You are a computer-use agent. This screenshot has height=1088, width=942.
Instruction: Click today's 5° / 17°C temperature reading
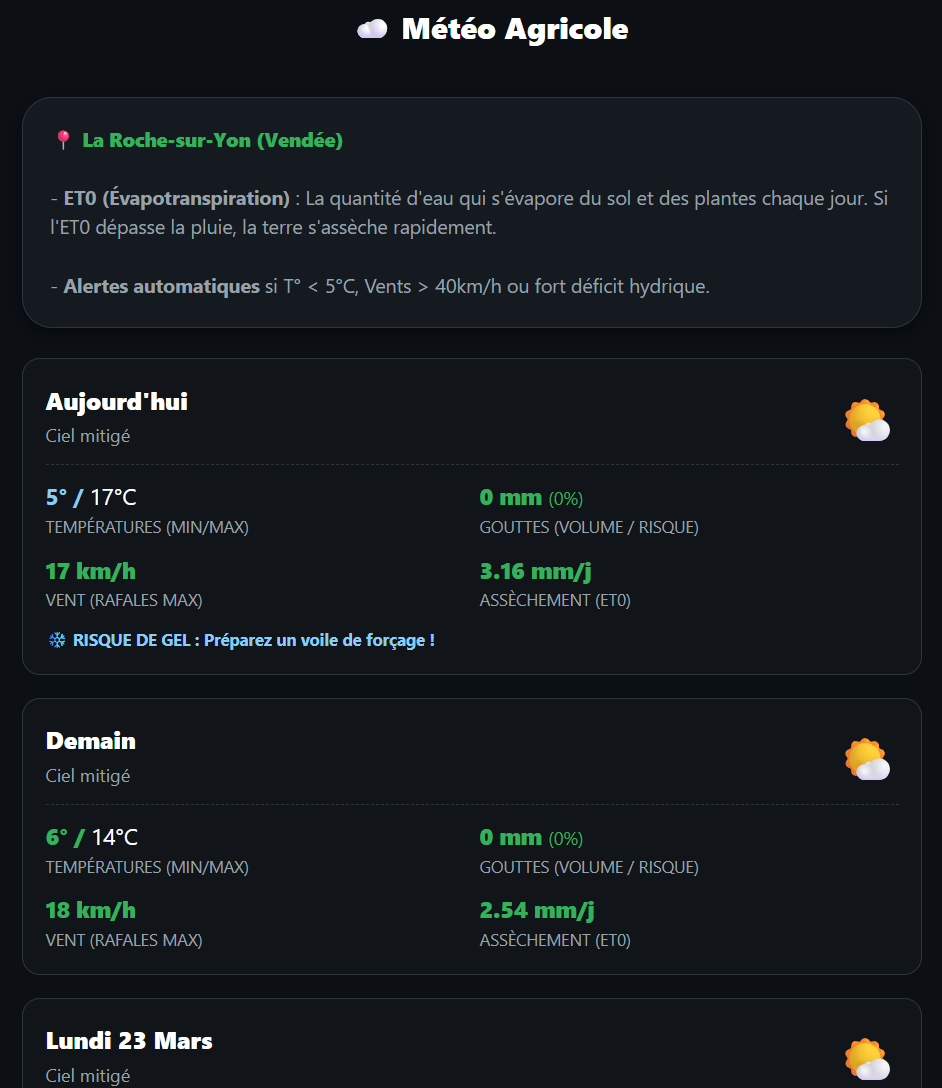[91, 498]
